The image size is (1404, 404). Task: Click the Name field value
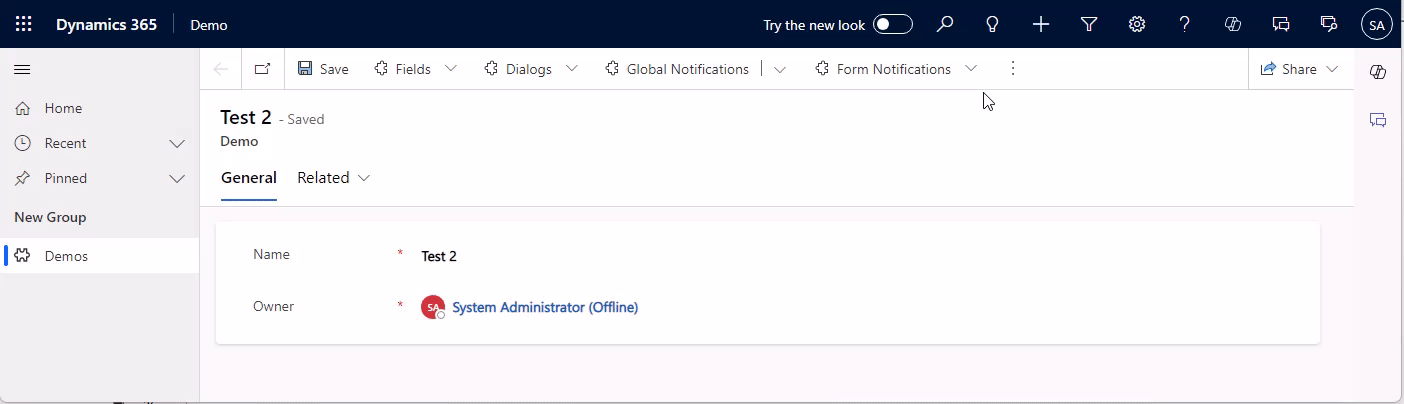click(x=440, y=256)
